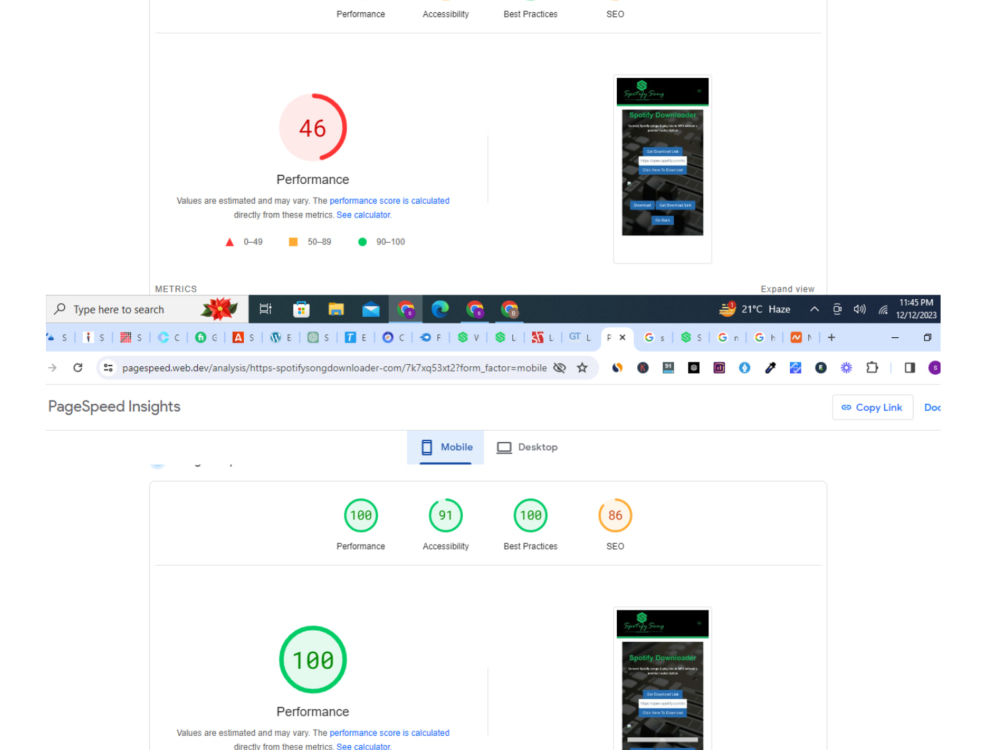Open the Extensions puzzle-piece menu

point(872,368)
